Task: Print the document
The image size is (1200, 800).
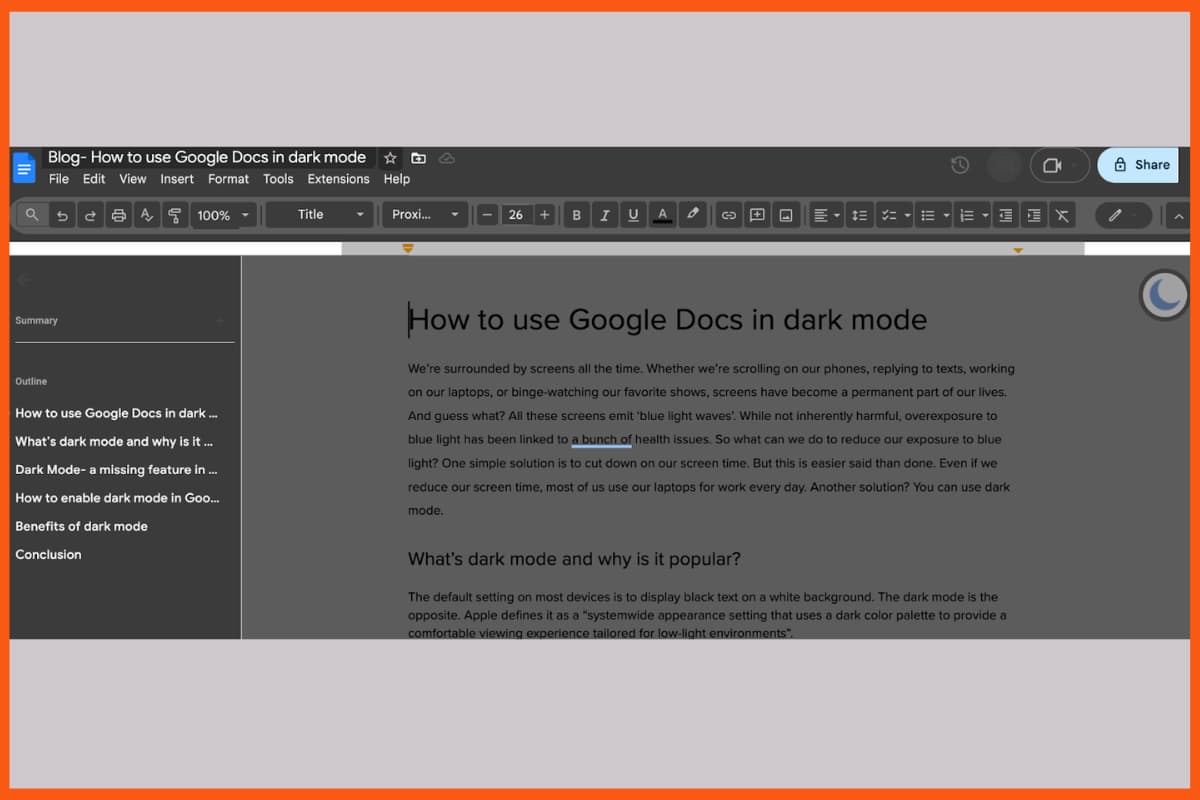Action: tap(119, 215)
